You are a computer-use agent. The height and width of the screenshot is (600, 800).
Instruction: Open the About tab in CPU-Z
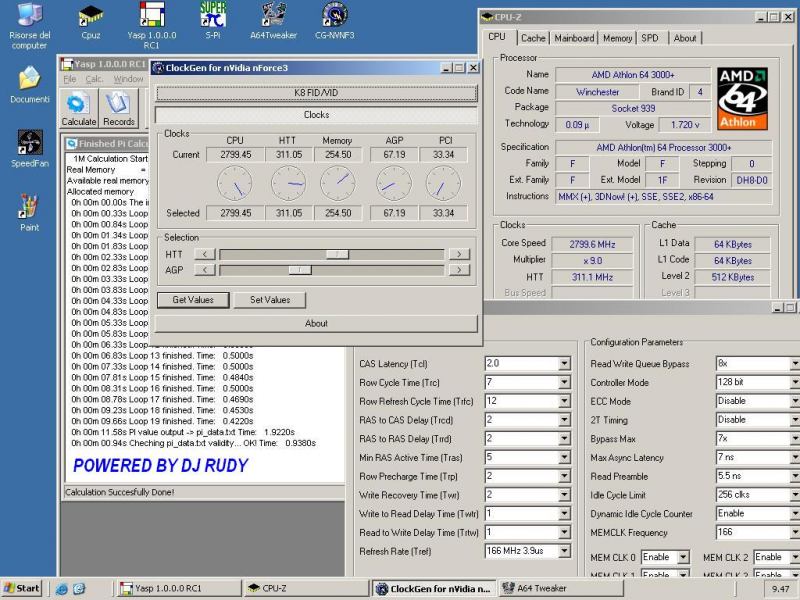[685, 38]
